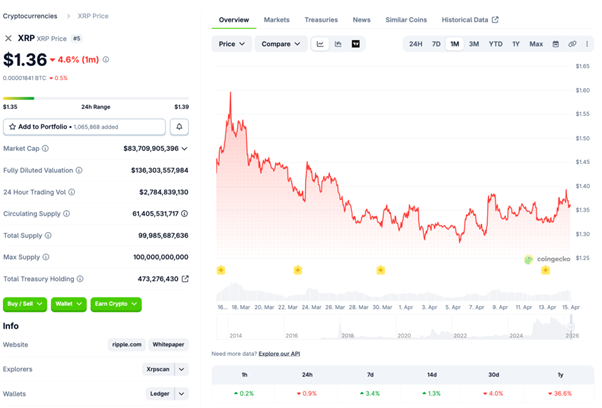Open Total Treasury Holding external link icon
Screen dimensions: 602x408
pos(185,279)
